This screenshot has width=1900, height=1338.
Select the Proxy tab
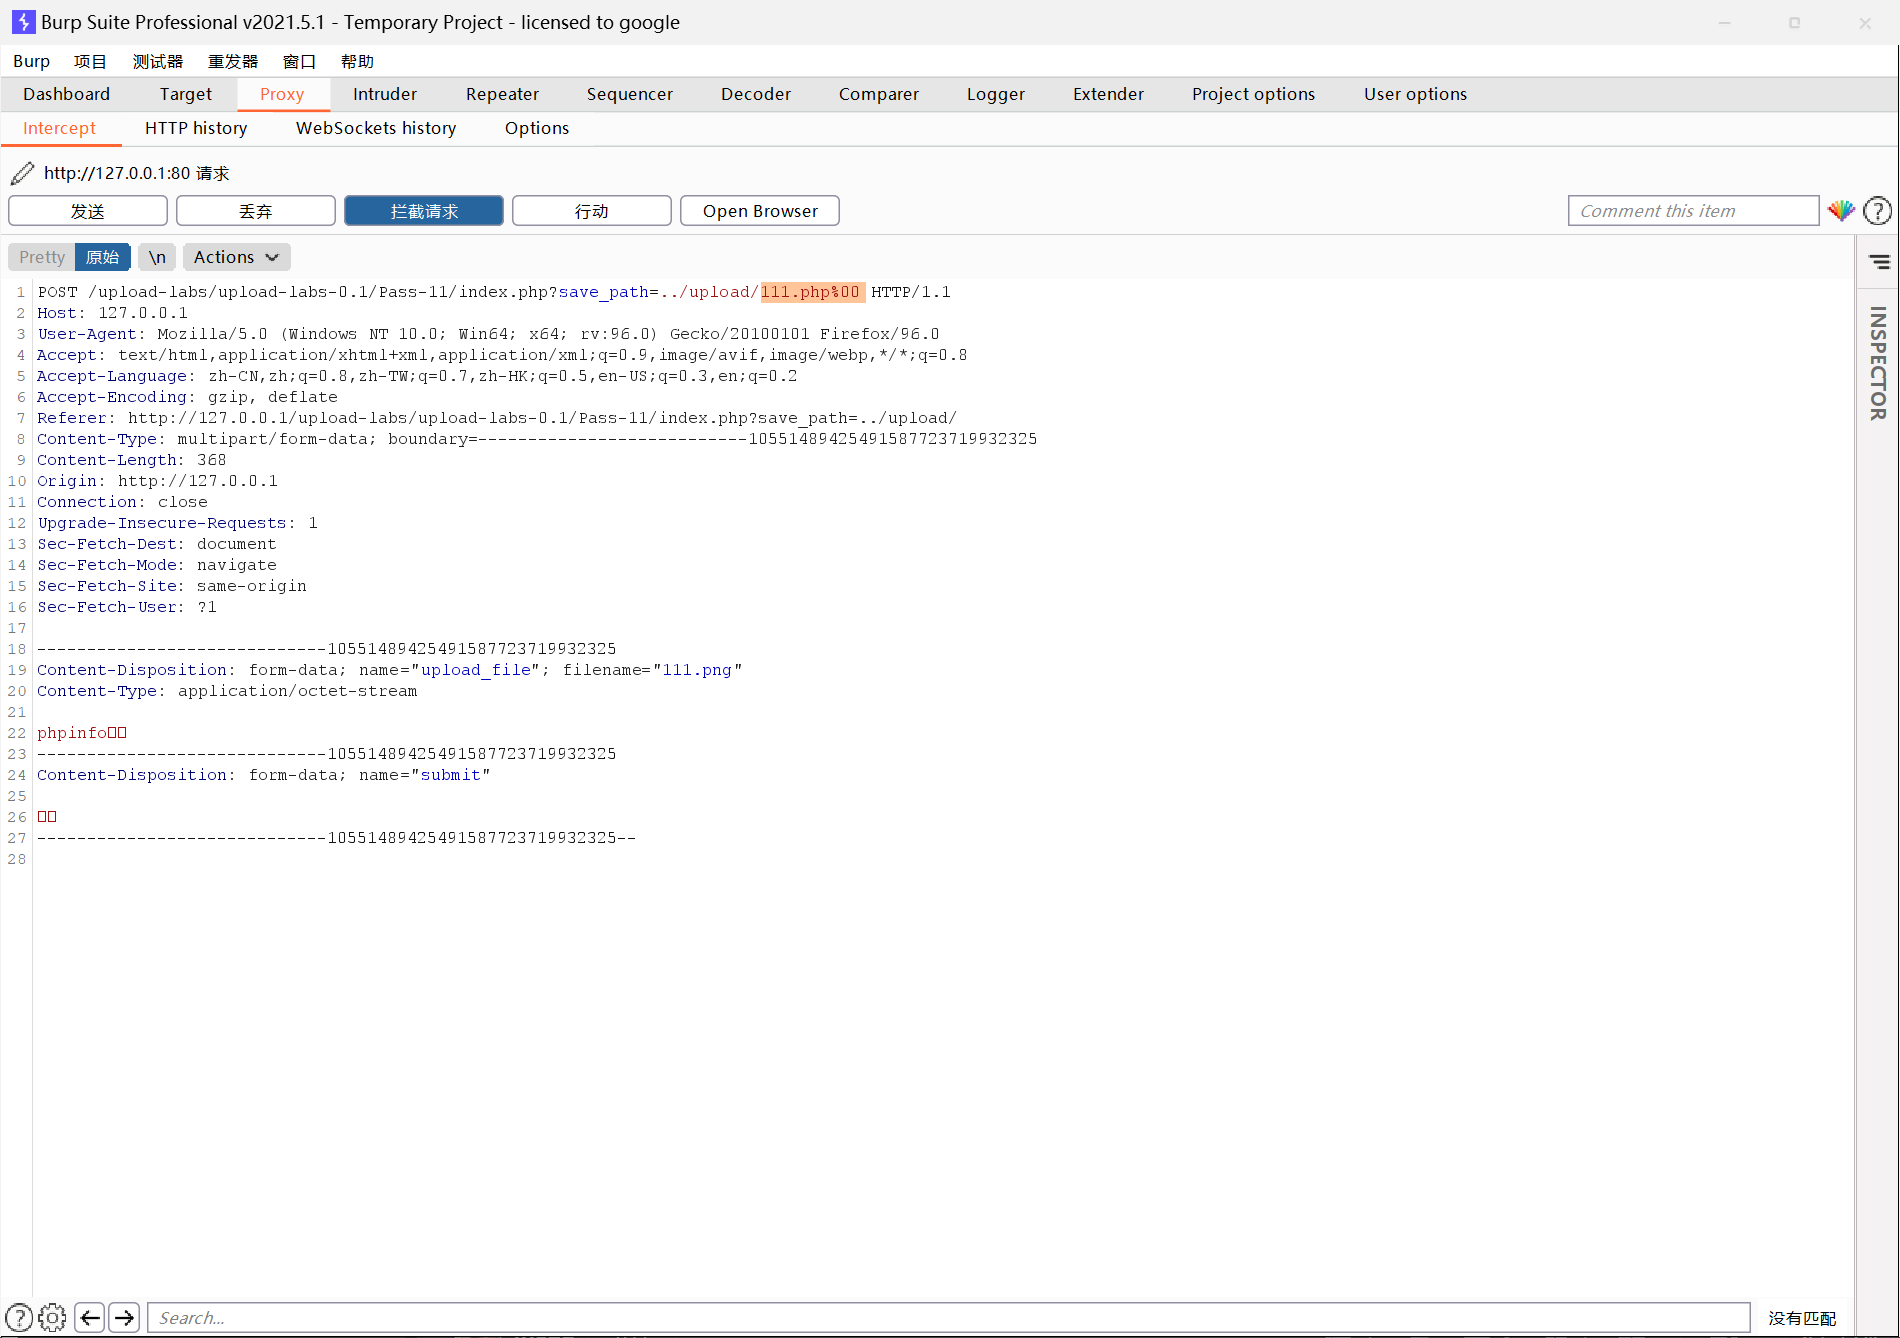point(282,94)
